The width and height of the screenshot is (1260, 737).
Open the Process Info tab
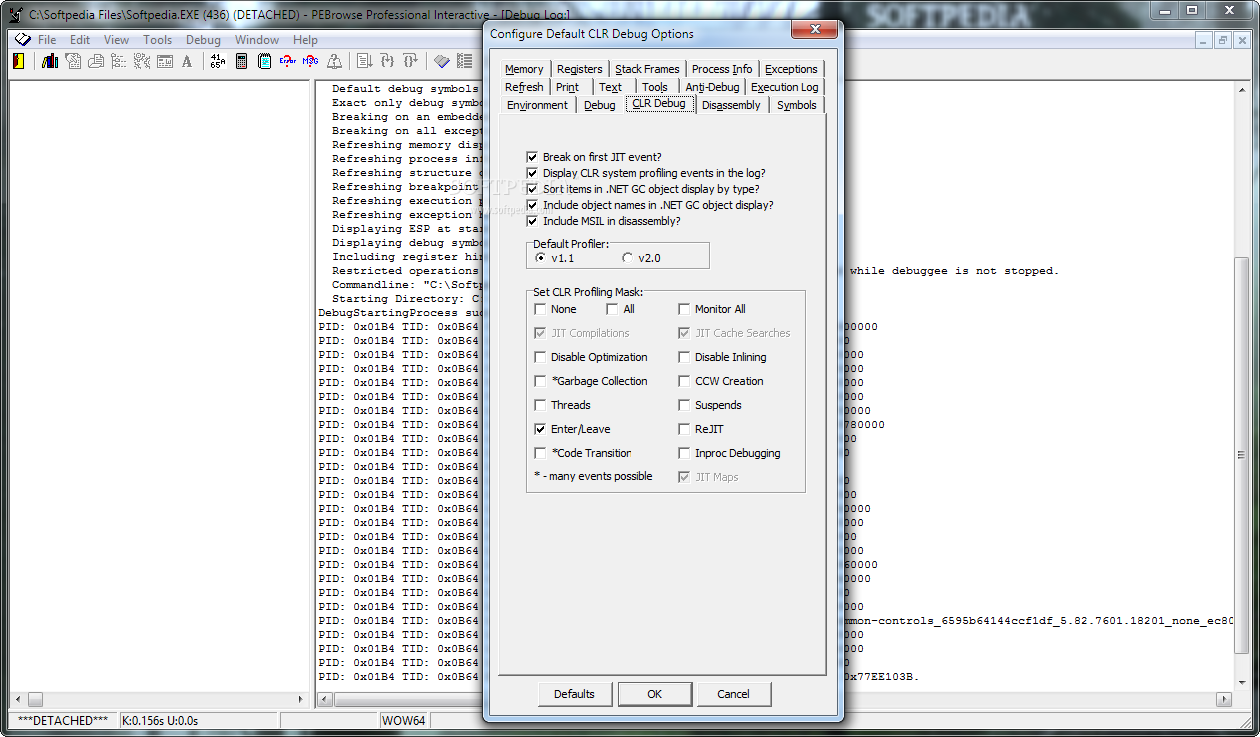pyautogui.click(x=722, y=69)
